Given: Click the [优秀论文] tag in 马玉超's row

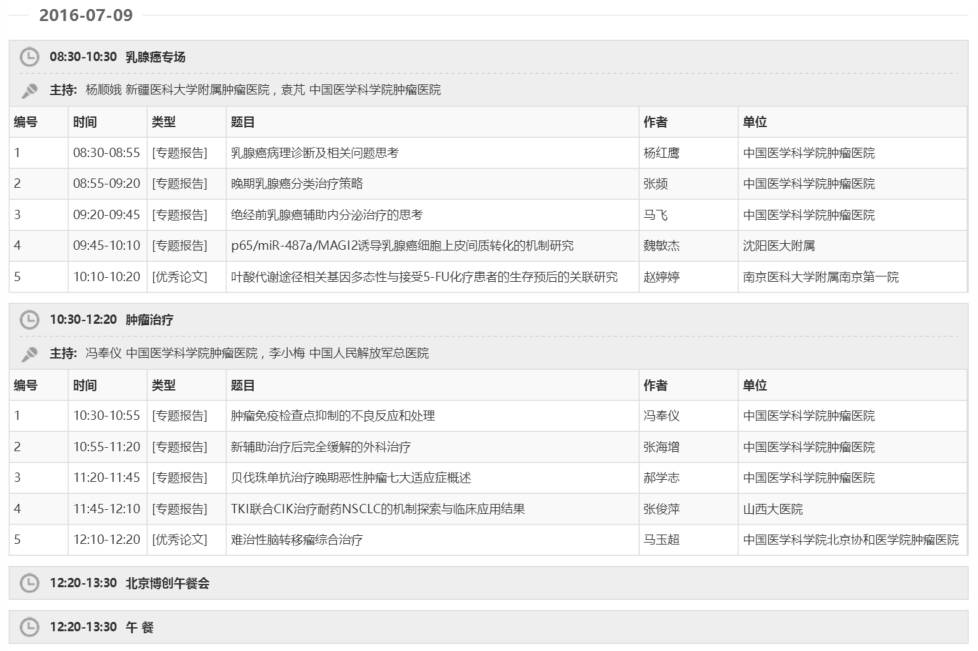Looking at the screenshot, I should tap(180, 539).
